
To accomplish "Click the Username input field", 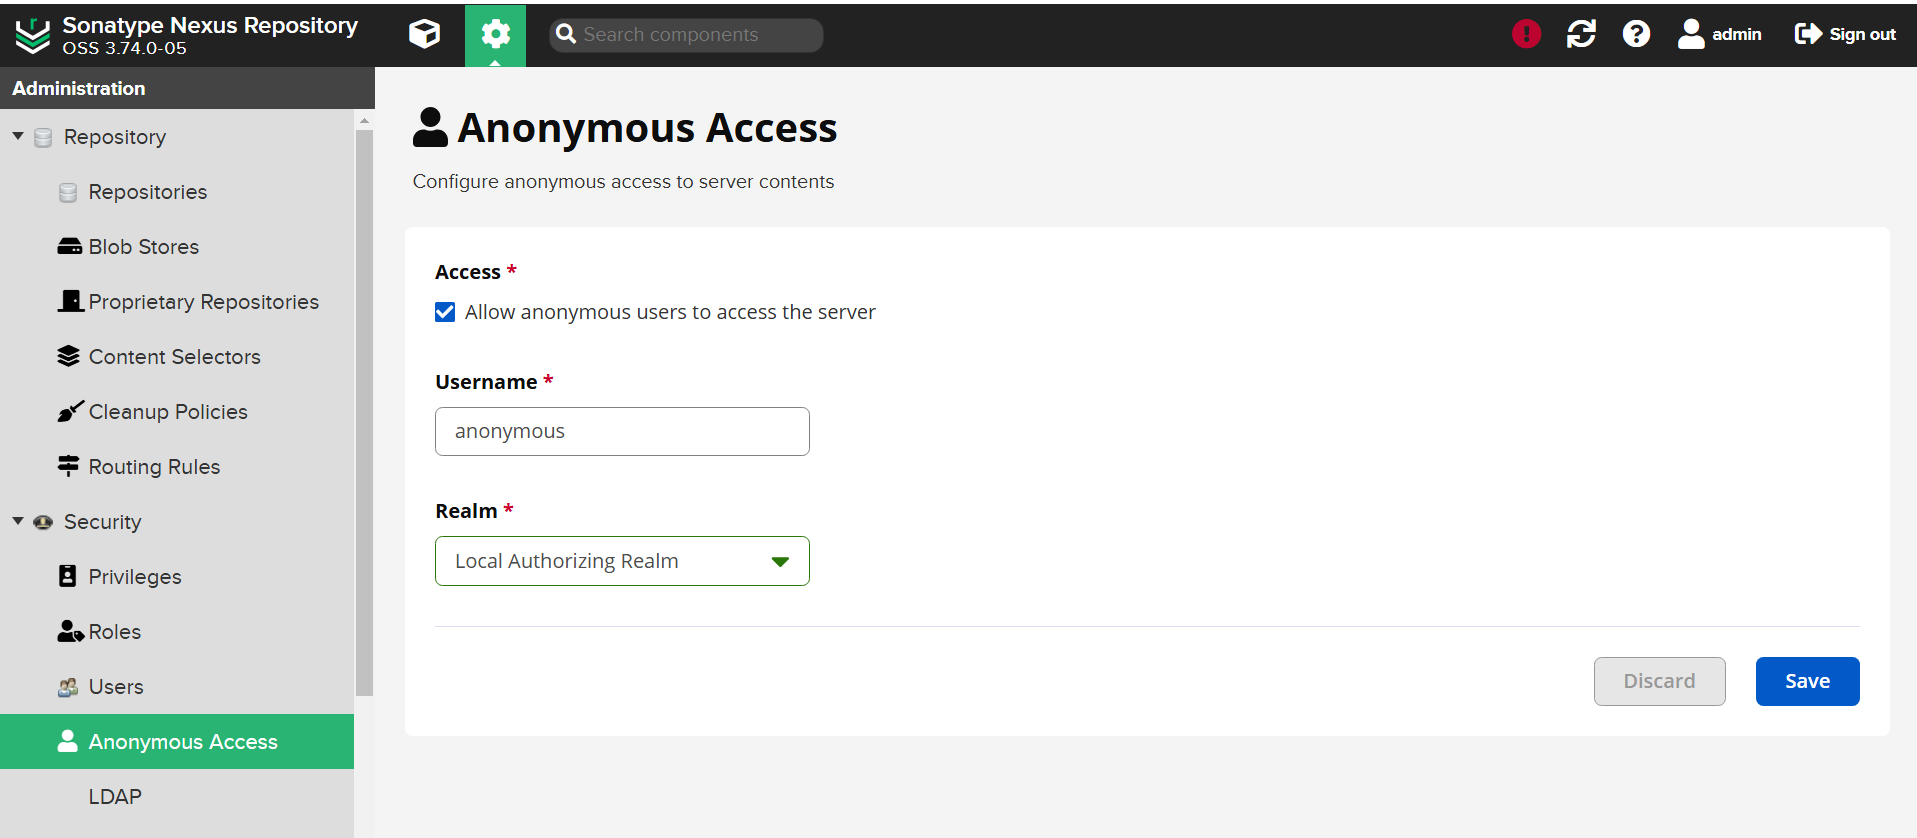I will click(622, 431).
